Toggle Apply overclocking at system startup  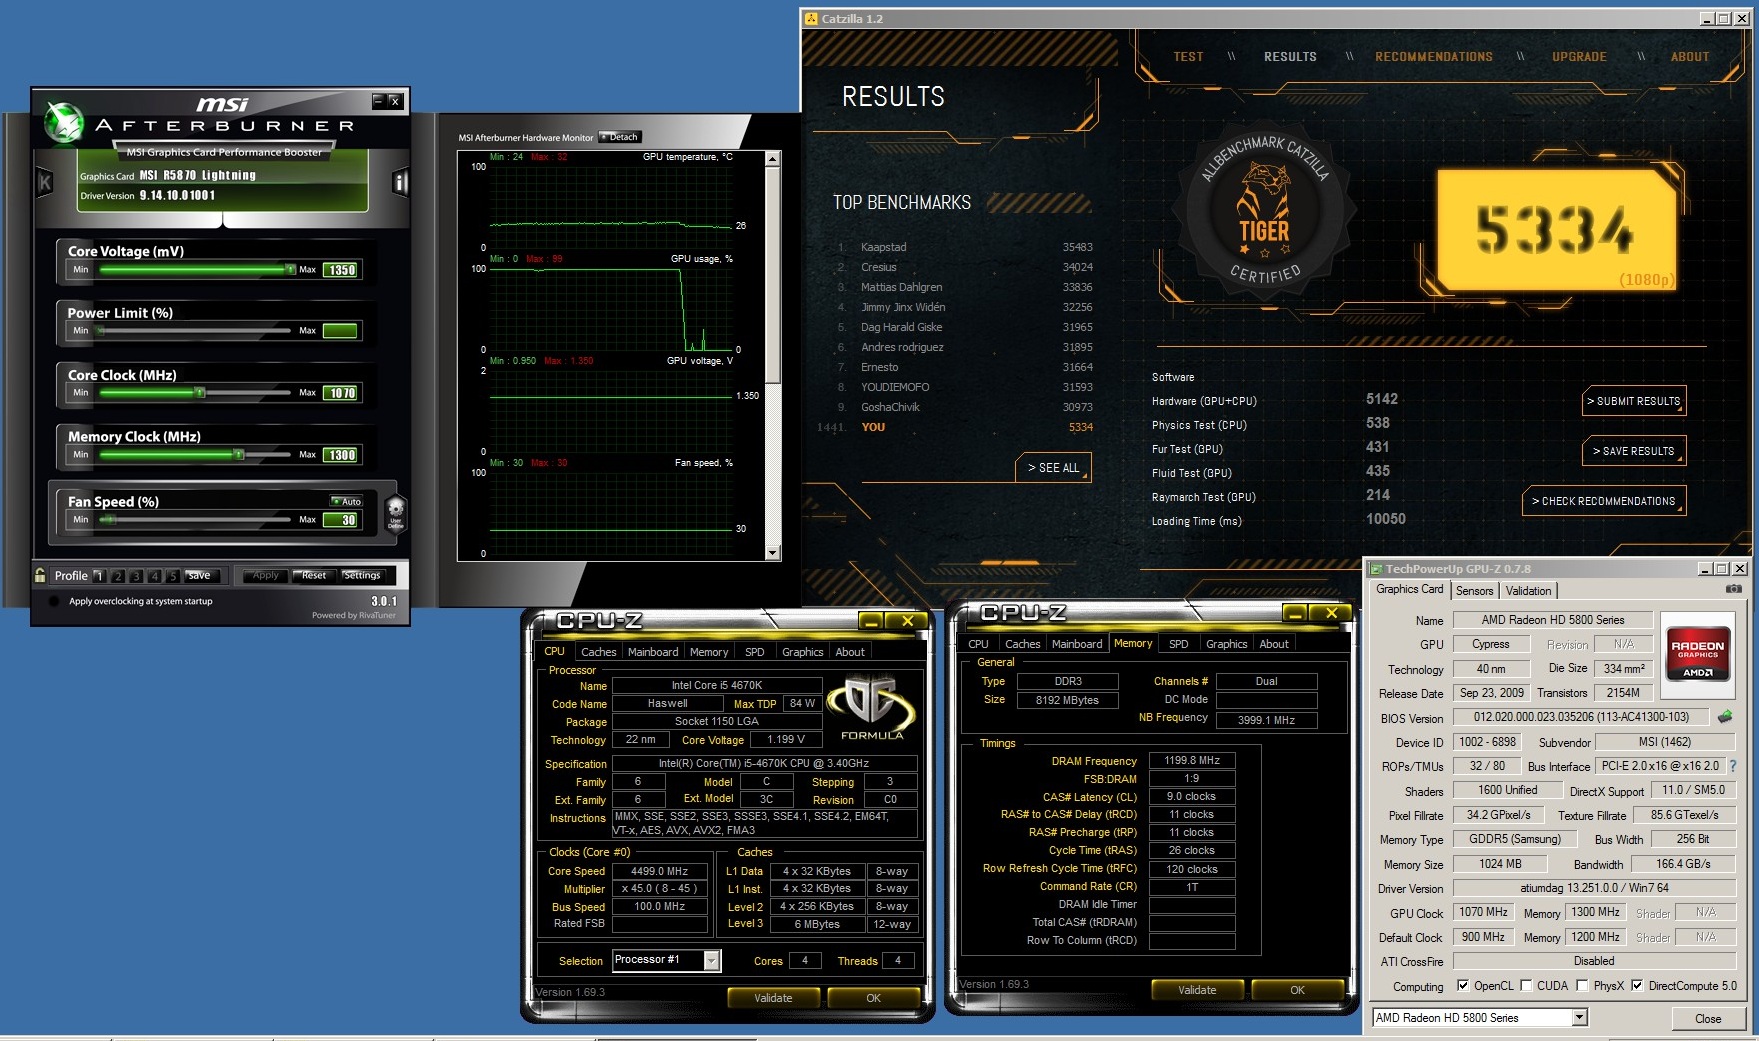[53, 601]
